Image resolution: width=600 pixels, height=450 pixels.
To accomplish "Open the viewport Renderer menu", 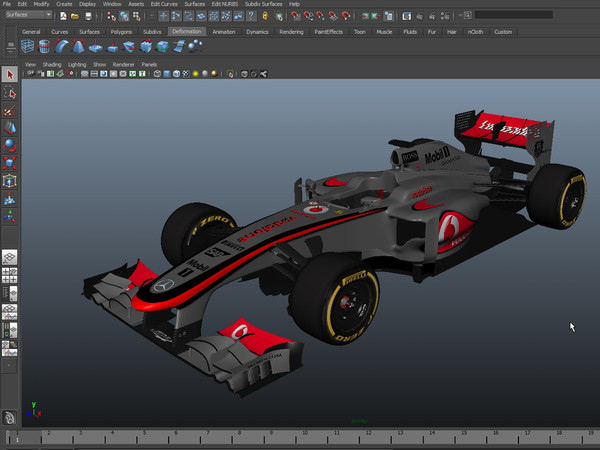I will (123, 64).
